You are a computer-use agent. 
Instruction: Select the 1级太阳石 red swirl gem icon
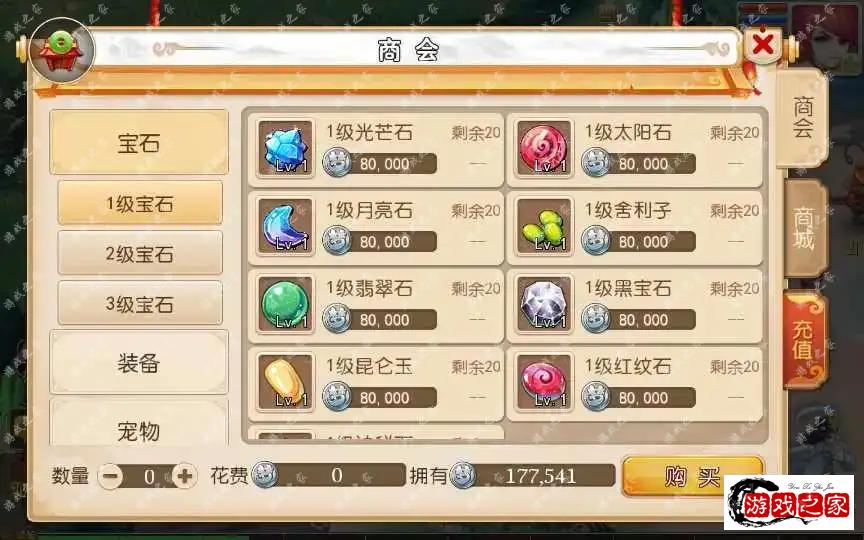[x=544, y=148]
